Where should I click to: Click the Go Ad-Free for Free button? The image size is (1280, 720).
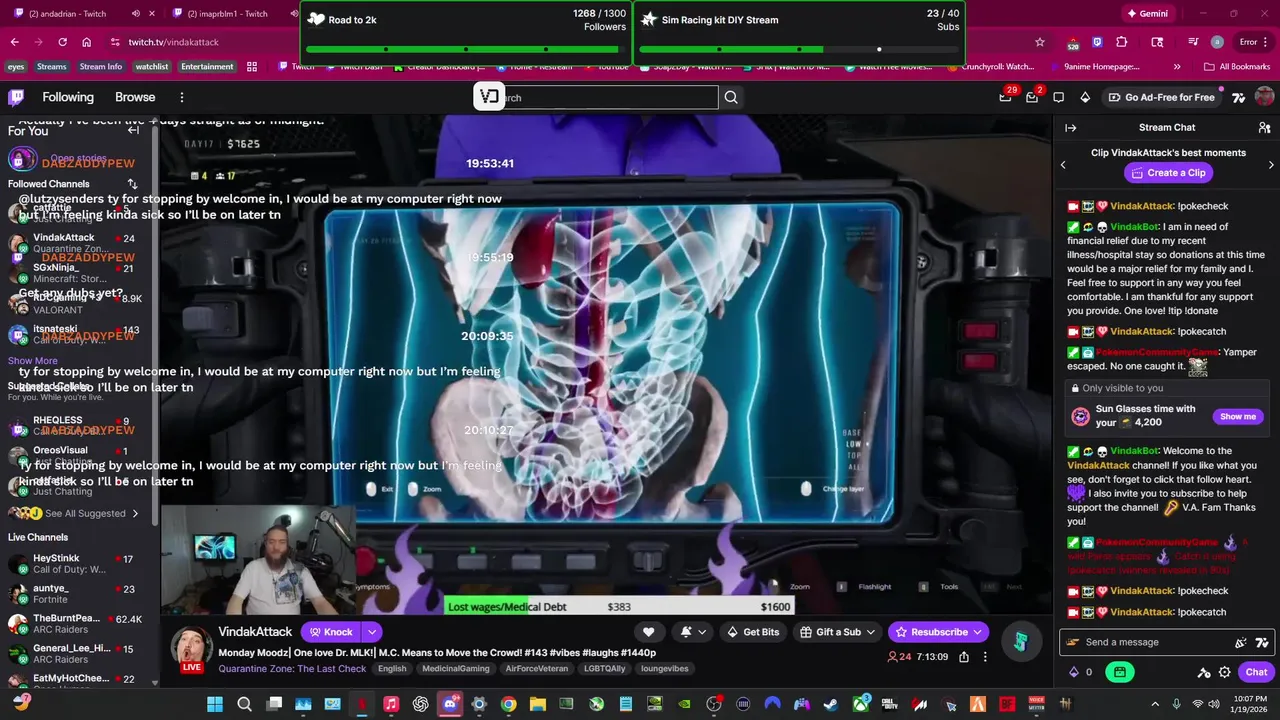pyautogui.click(x=1160, y=97)
